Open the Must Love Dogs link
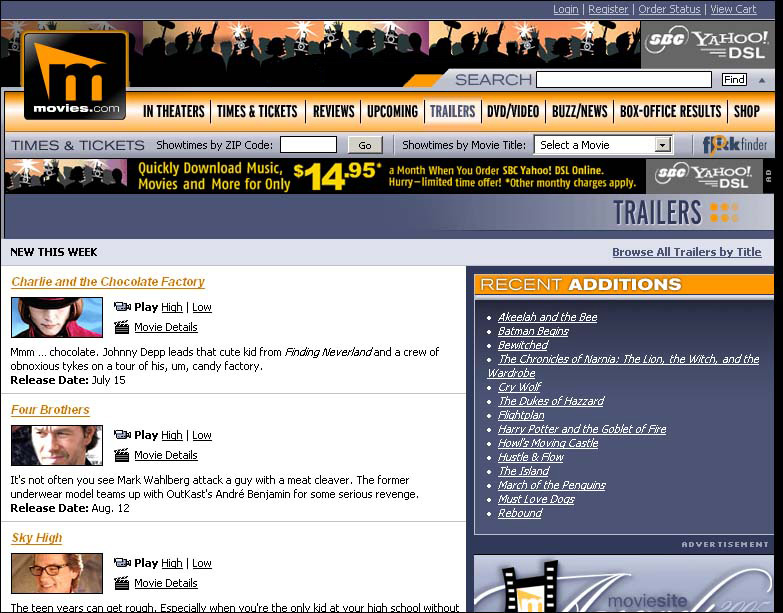 pyautogui.click(x=536, y=499)
